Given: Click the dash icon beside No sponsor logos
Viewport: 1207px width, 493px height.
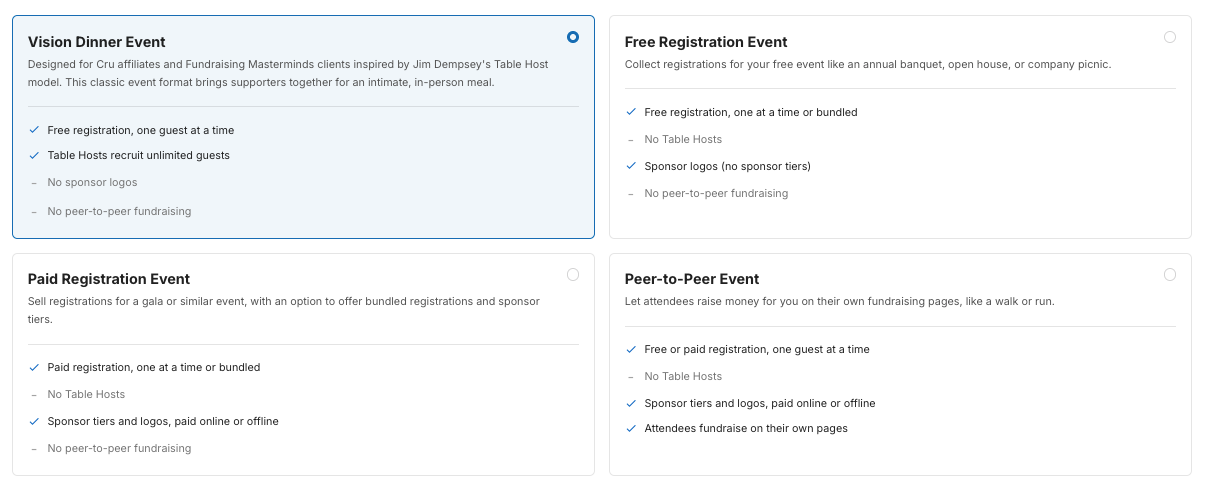Looking at the screenshot, I should tap(34, 183).
